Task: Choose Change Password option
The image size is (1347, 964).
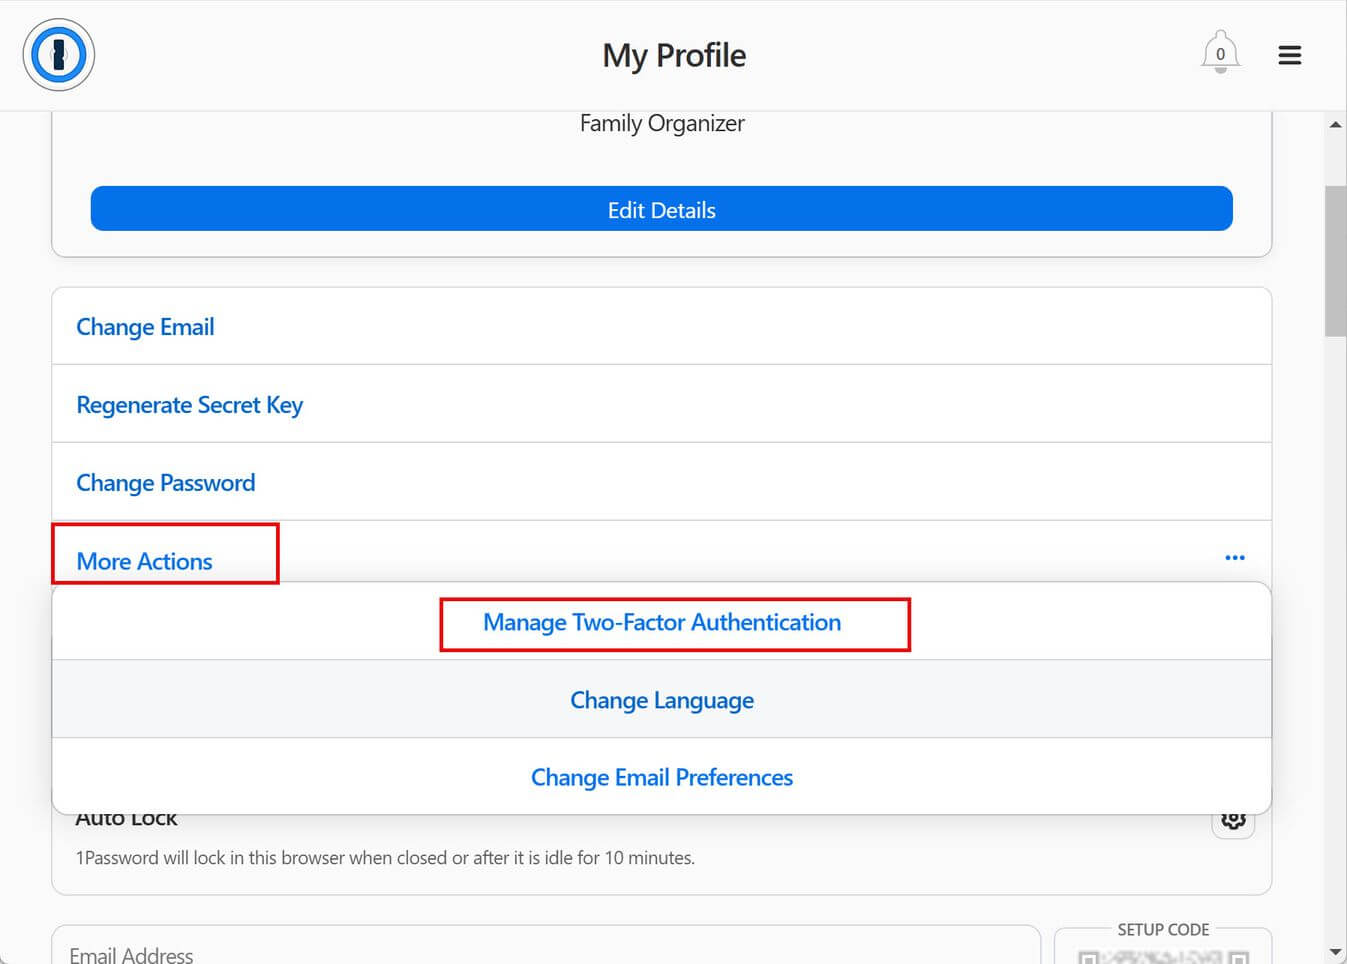Action: point(165,483)
